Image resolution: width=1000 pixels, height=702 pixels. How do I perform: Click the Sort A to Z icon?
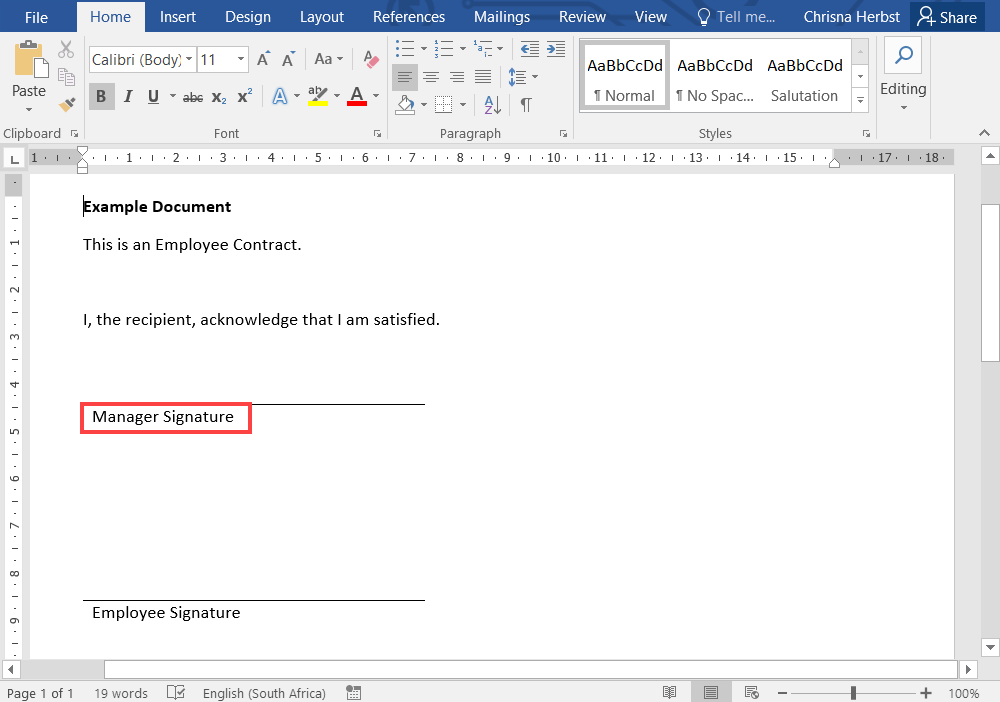pyautogui.click(x=492, y=104)
